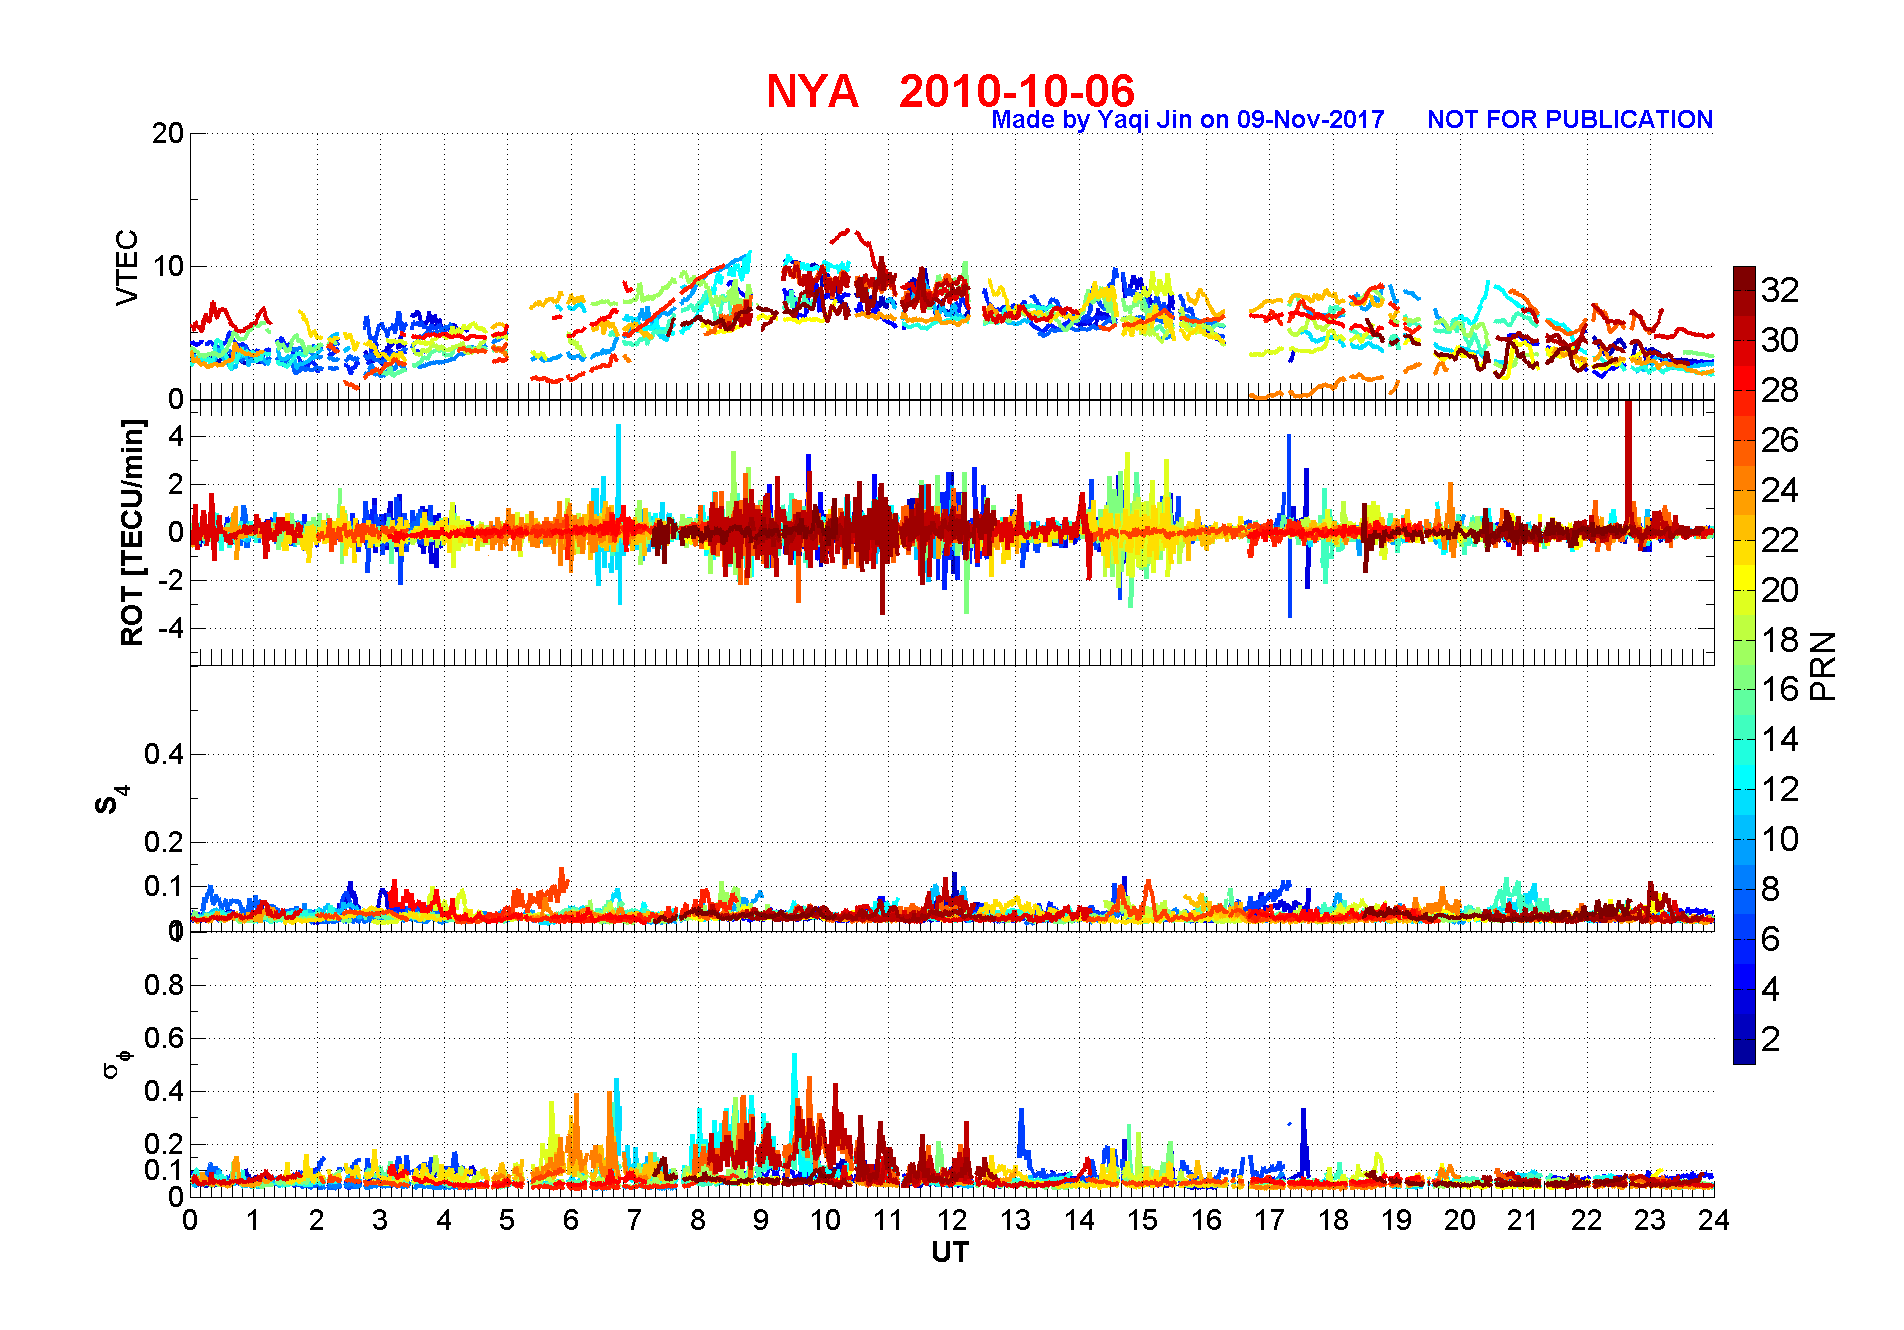
Task: Click the blue ROT spike near 17.3 UT
Action: [1289, 525]
